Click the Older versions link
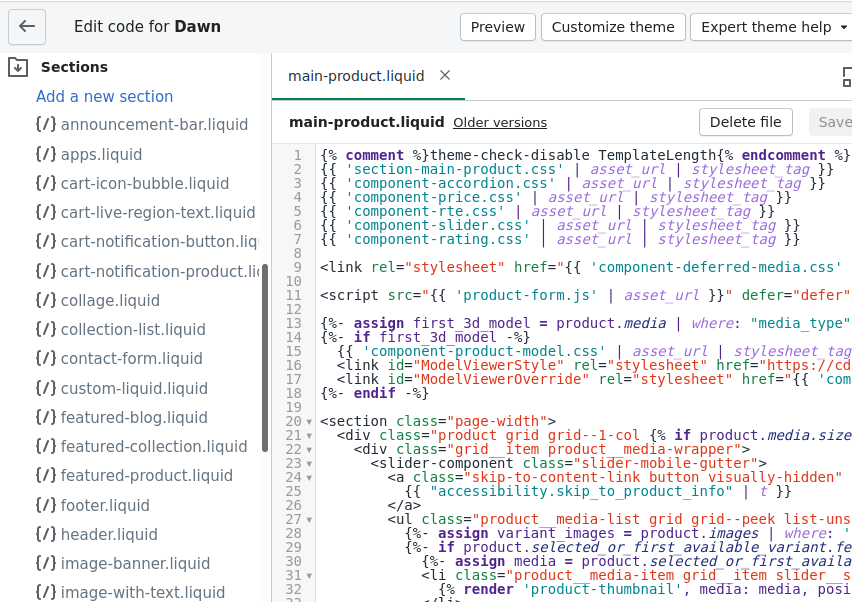The image size is (852, 602). 500,123
